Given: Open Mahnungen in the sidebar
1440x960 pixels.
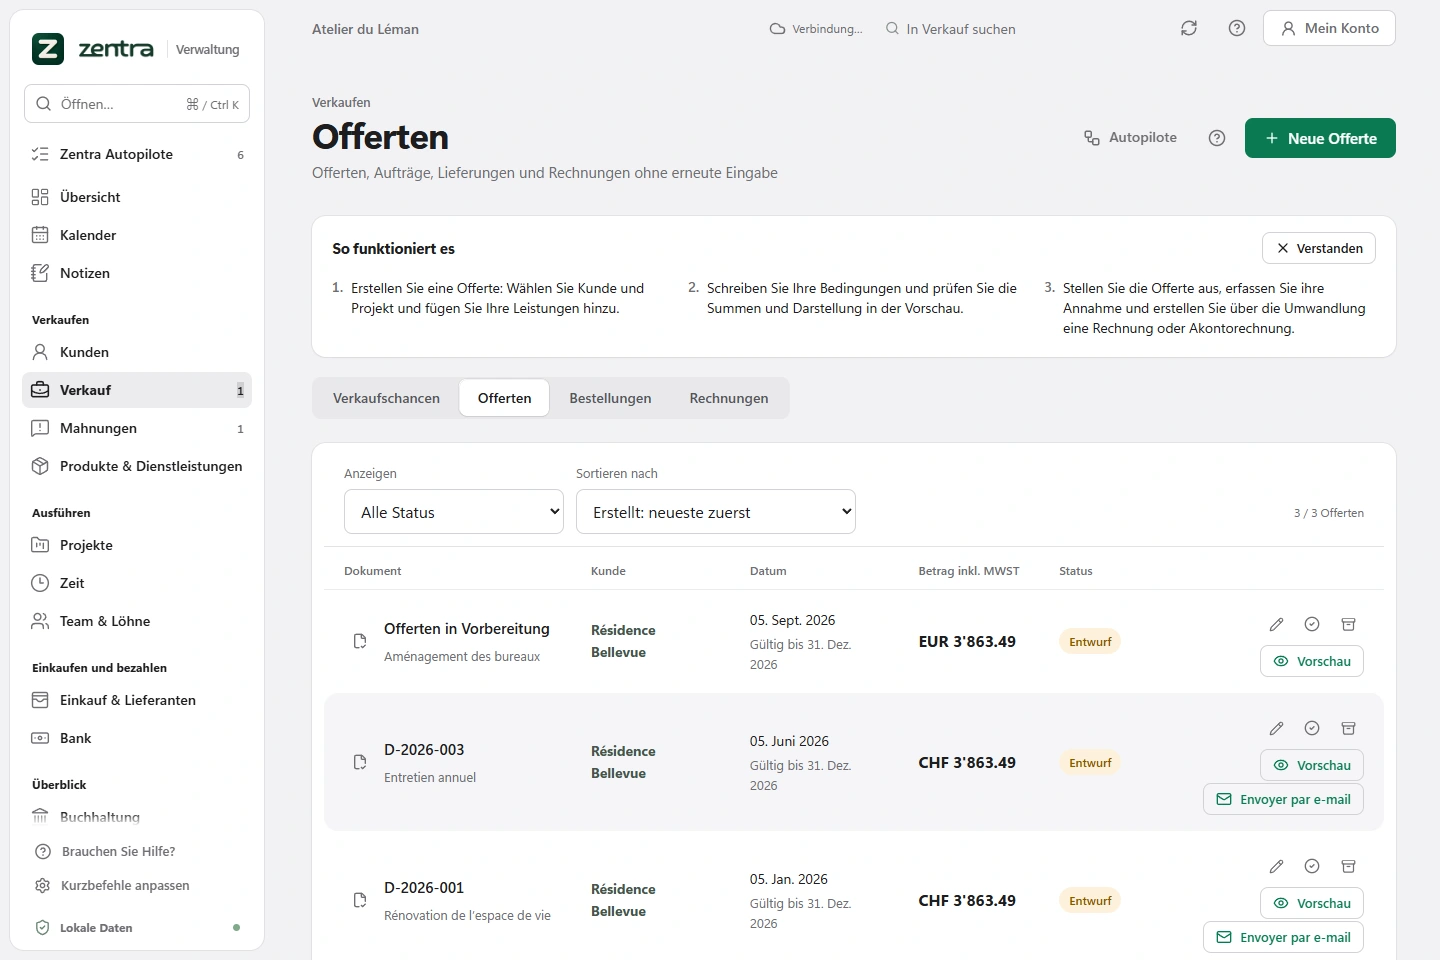Looking at the screenshot, I should click(x=137, y=428).
